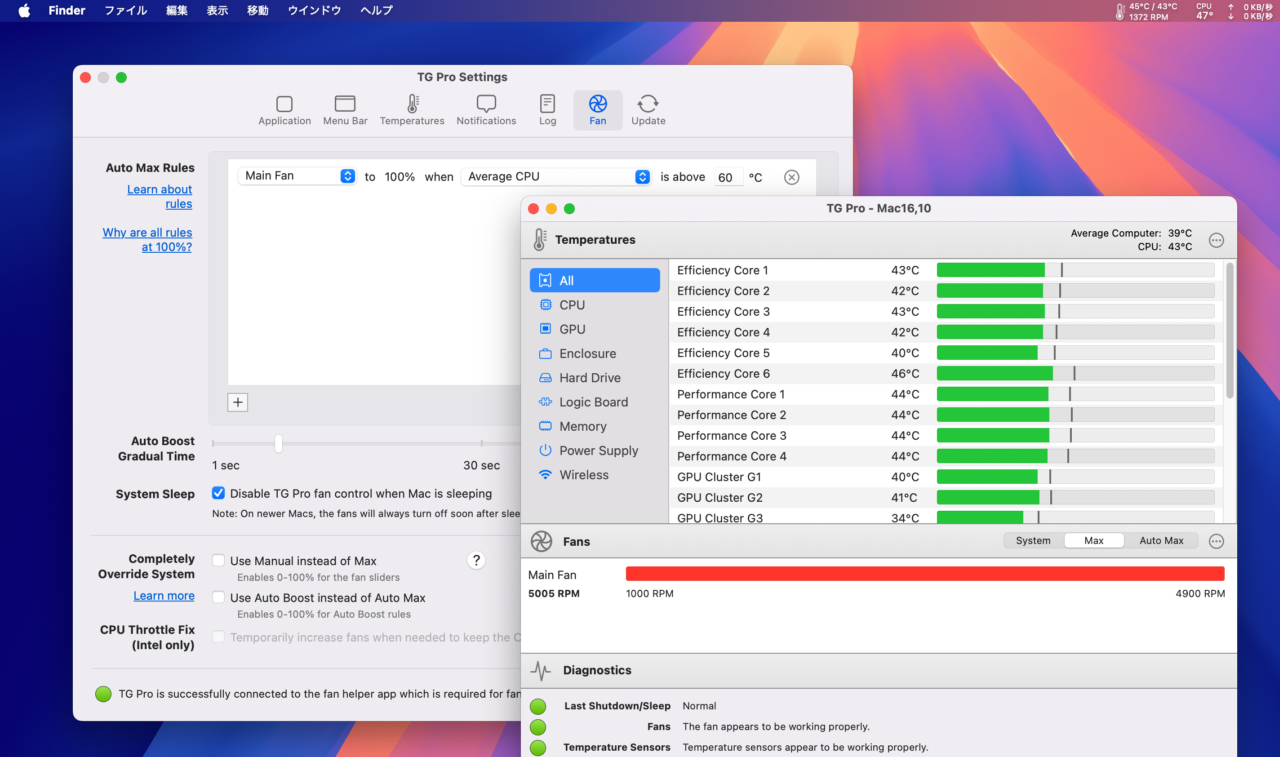Click the thermometer Temperatures header icon
The height and width of the screenshot is (757, 1280).
pyautogui.click(x=540, y=240)
